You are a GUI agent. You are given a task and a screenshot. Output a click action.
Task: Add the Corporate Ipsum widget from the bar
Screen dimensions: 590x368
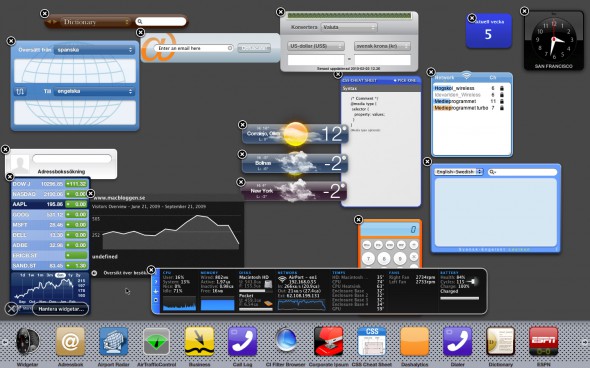[328, 342]
